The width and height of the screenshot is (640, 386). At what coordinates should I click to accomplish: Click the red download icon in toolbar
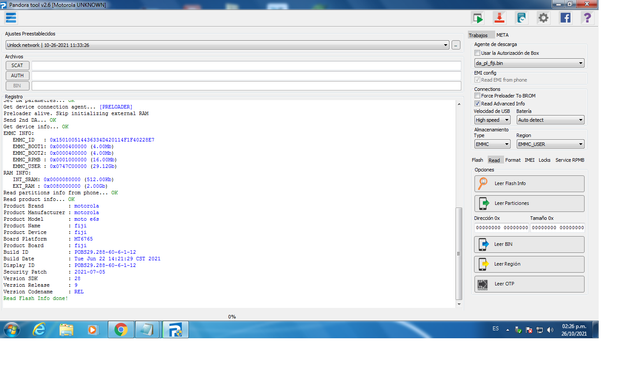tap(499, 18)
